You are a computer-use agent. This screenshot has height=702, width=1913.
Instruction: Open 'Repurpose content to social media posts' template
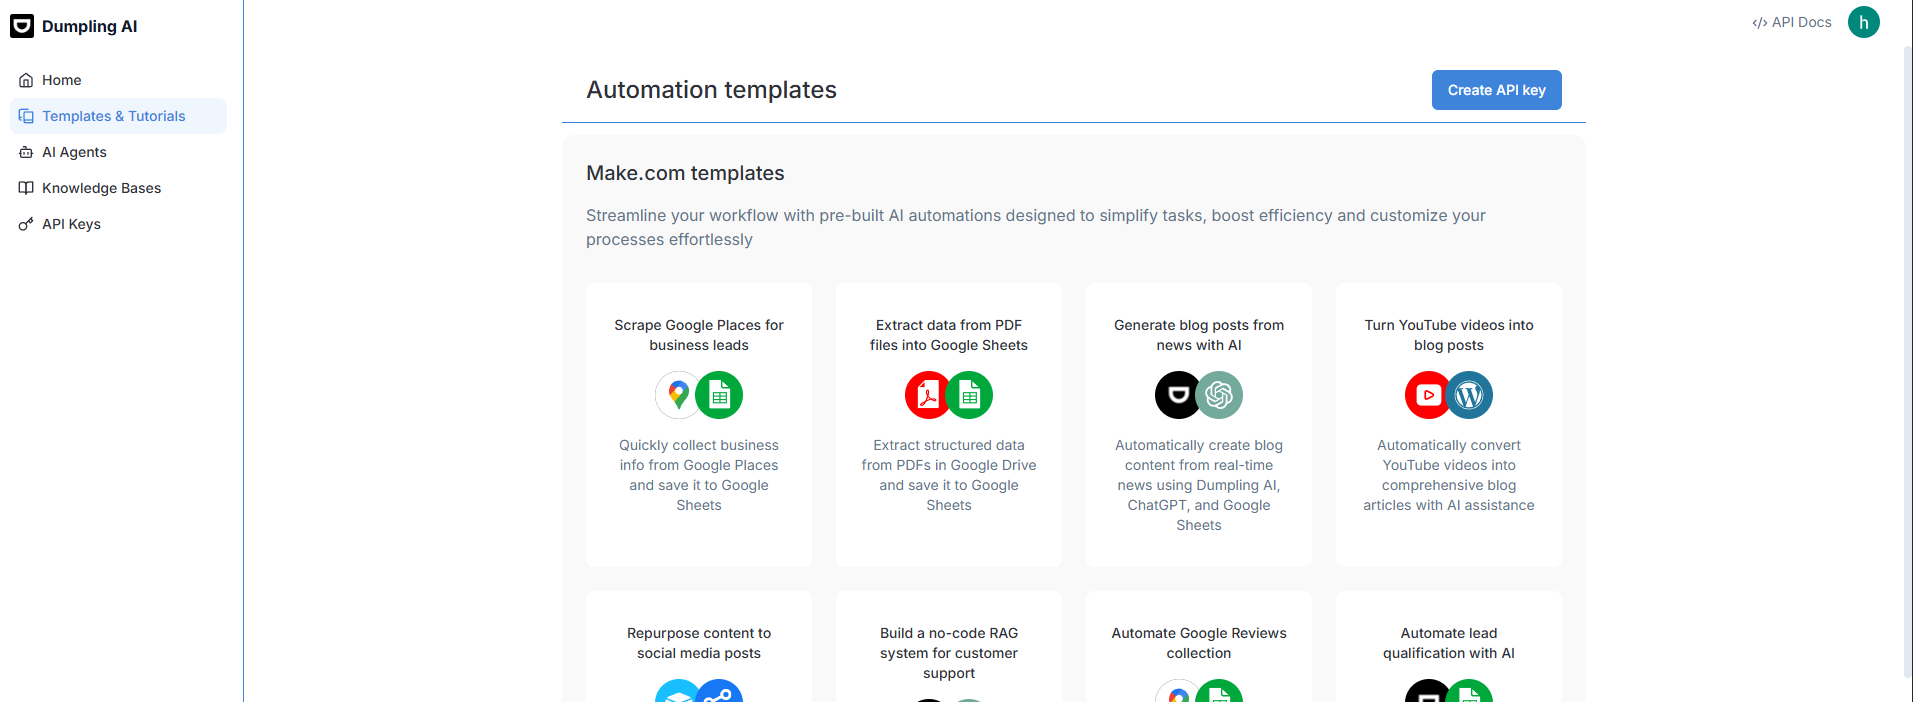(x=699, y=646)
